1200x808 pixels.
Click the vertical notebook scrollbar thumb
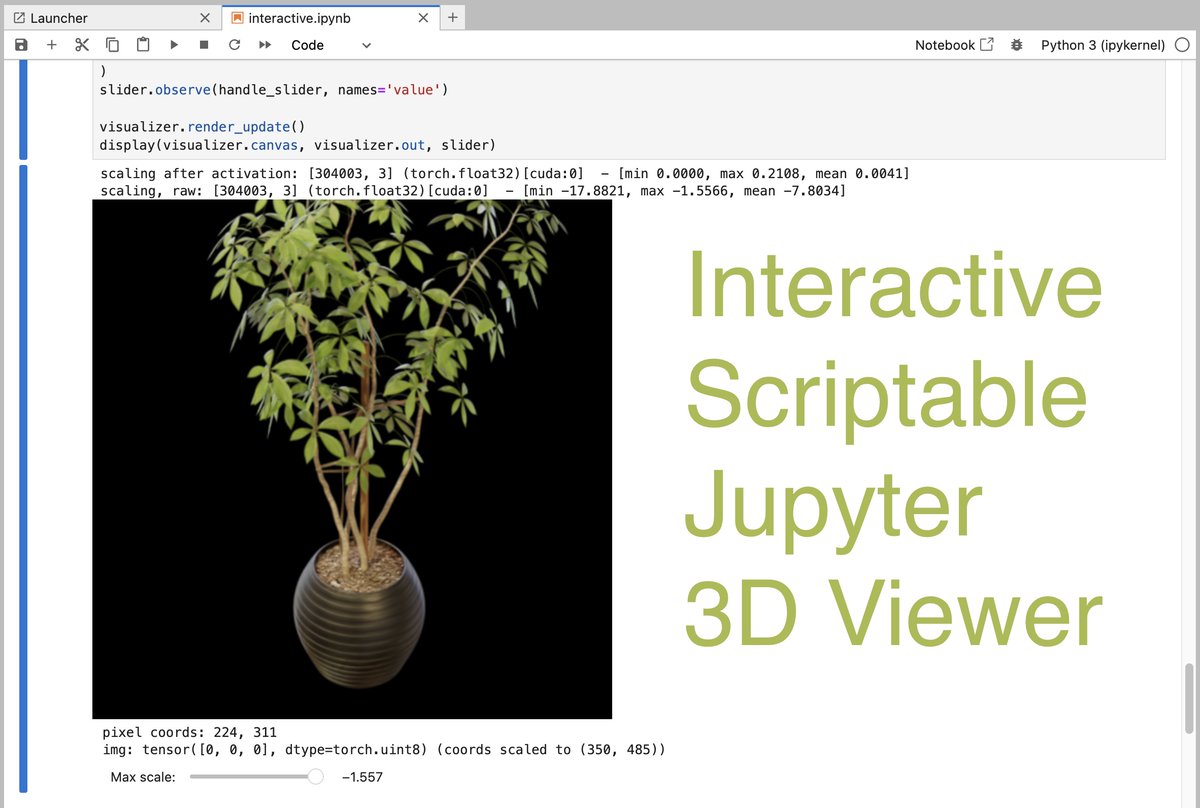point(1189,699)
